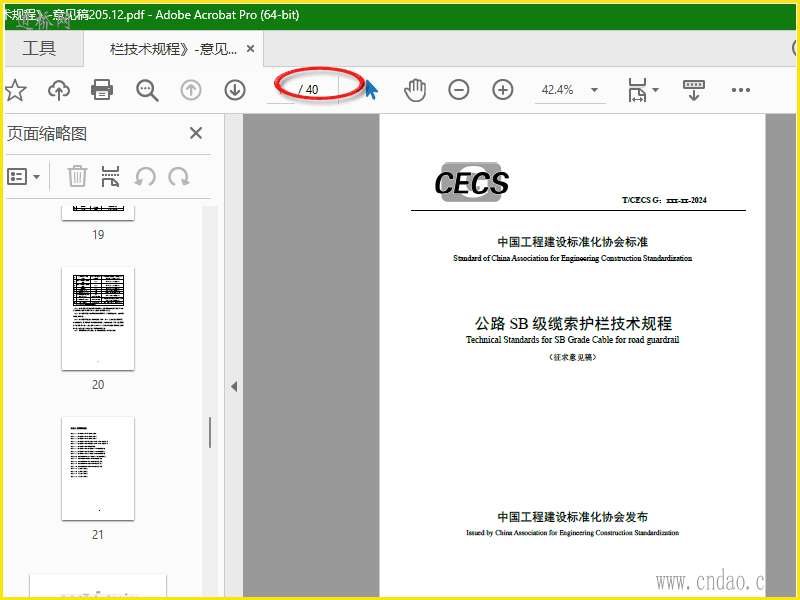The width and height of the screenshot is (800, 600).
Task: Click the Technical Standards for SB Grade Cable line
Action: click(572, 340)
